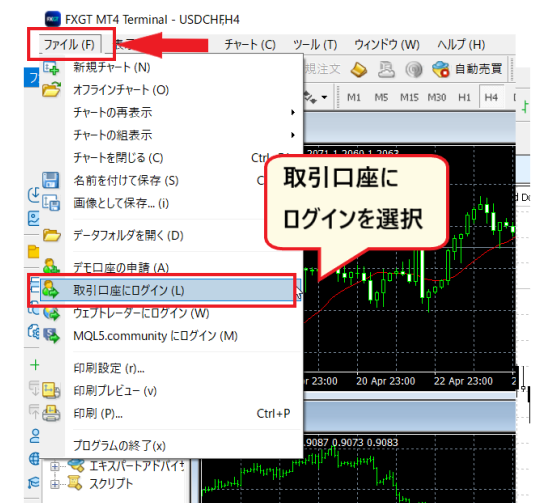546x503 pixels.
Task: Open データフォルダを開く (D)
Action: pyautogui.click(x=128, y=236)
